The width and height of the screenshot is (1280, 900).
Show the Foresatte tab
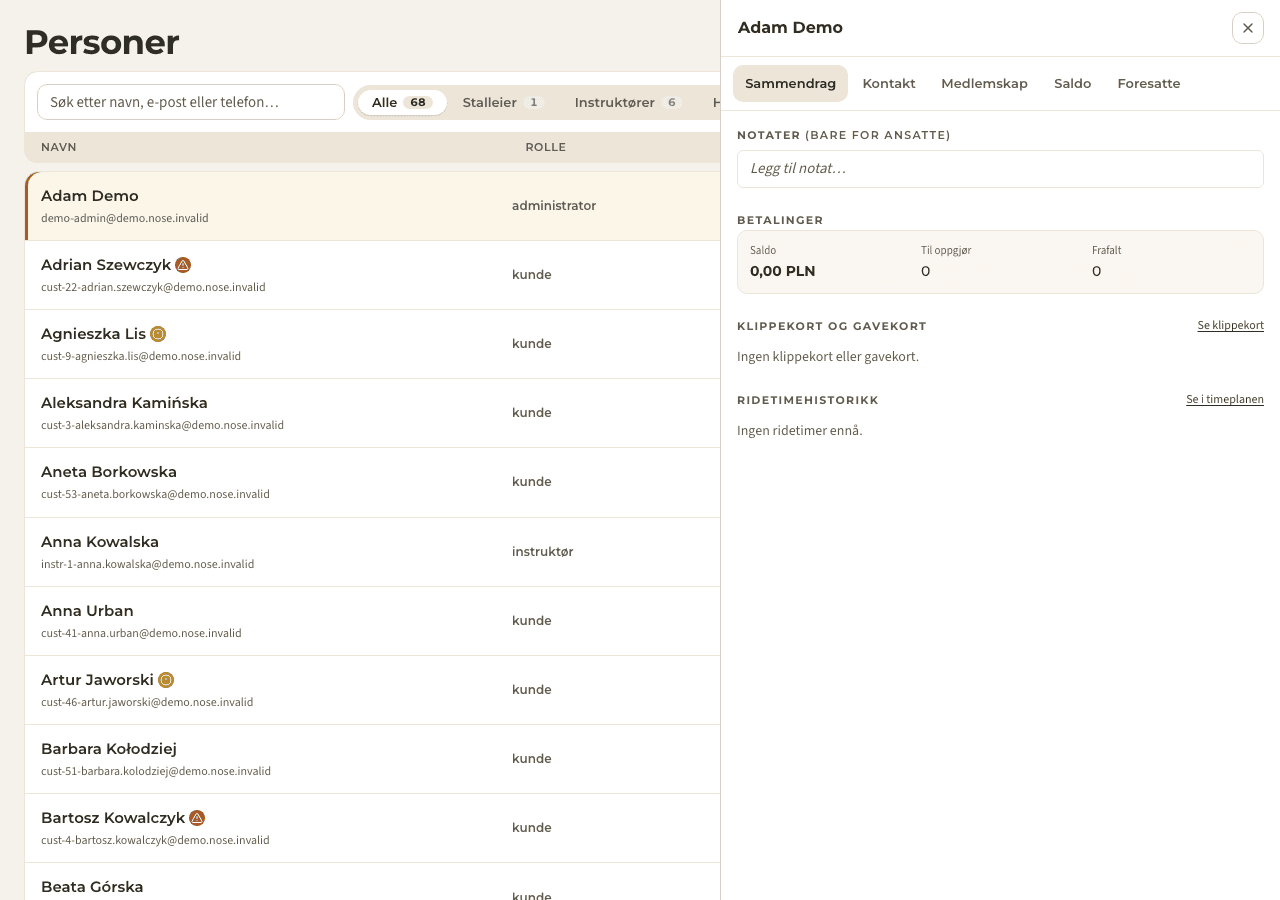[x=1149, y=83]
